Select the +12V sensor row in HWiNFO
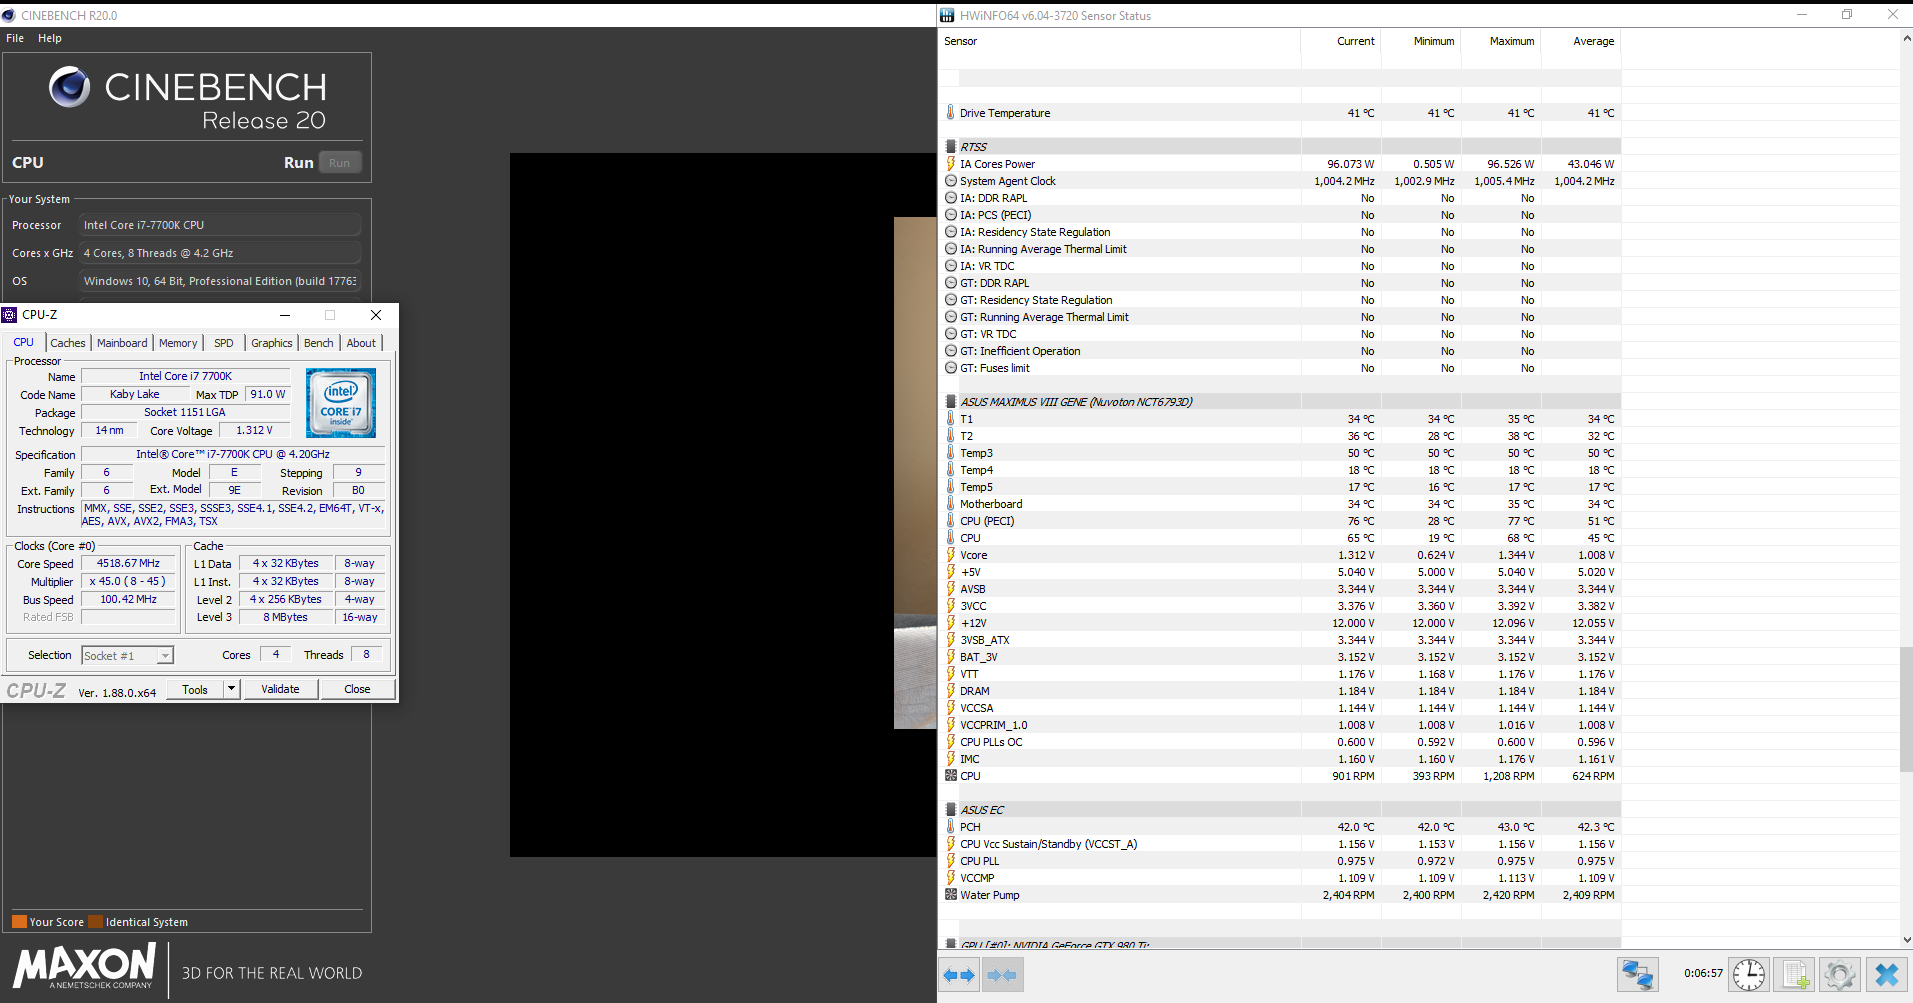Screen dimensions: 1913x1003 [x=1280, y=623]
